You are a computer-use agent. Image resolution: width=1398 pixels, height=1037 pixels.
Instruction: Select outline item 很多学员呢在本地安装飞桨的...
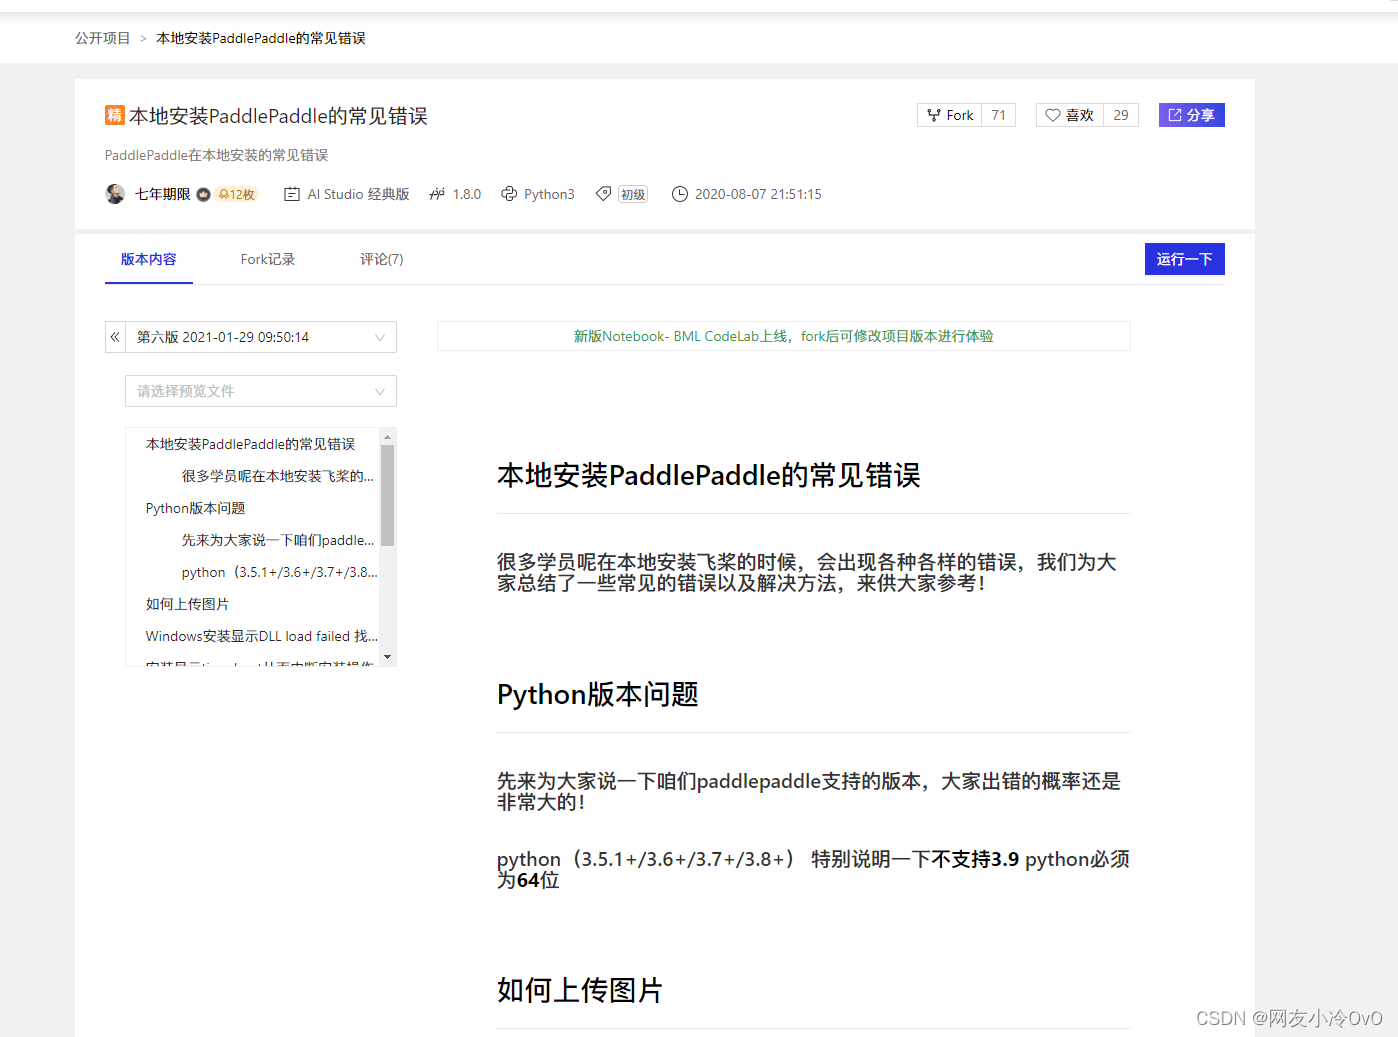click(x=278, y=476)
